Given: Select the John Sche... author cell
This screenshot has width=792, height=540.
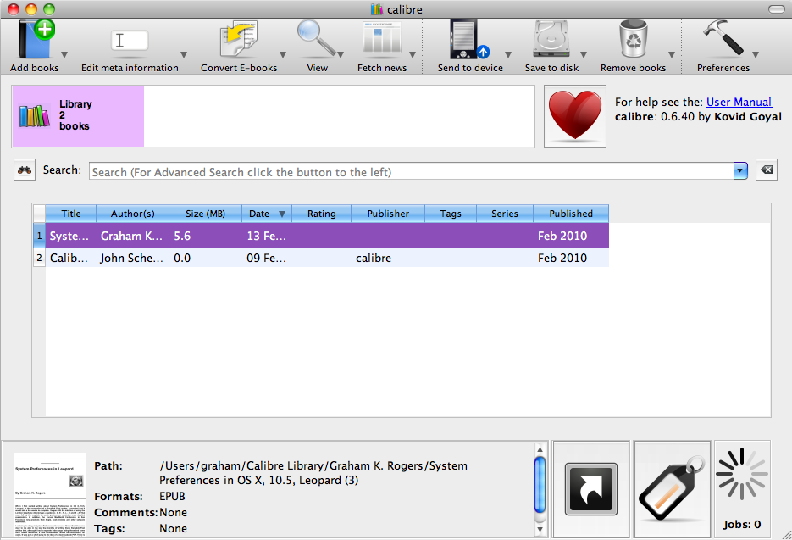Looking at the screenshot, I should (x=132, y=258).
